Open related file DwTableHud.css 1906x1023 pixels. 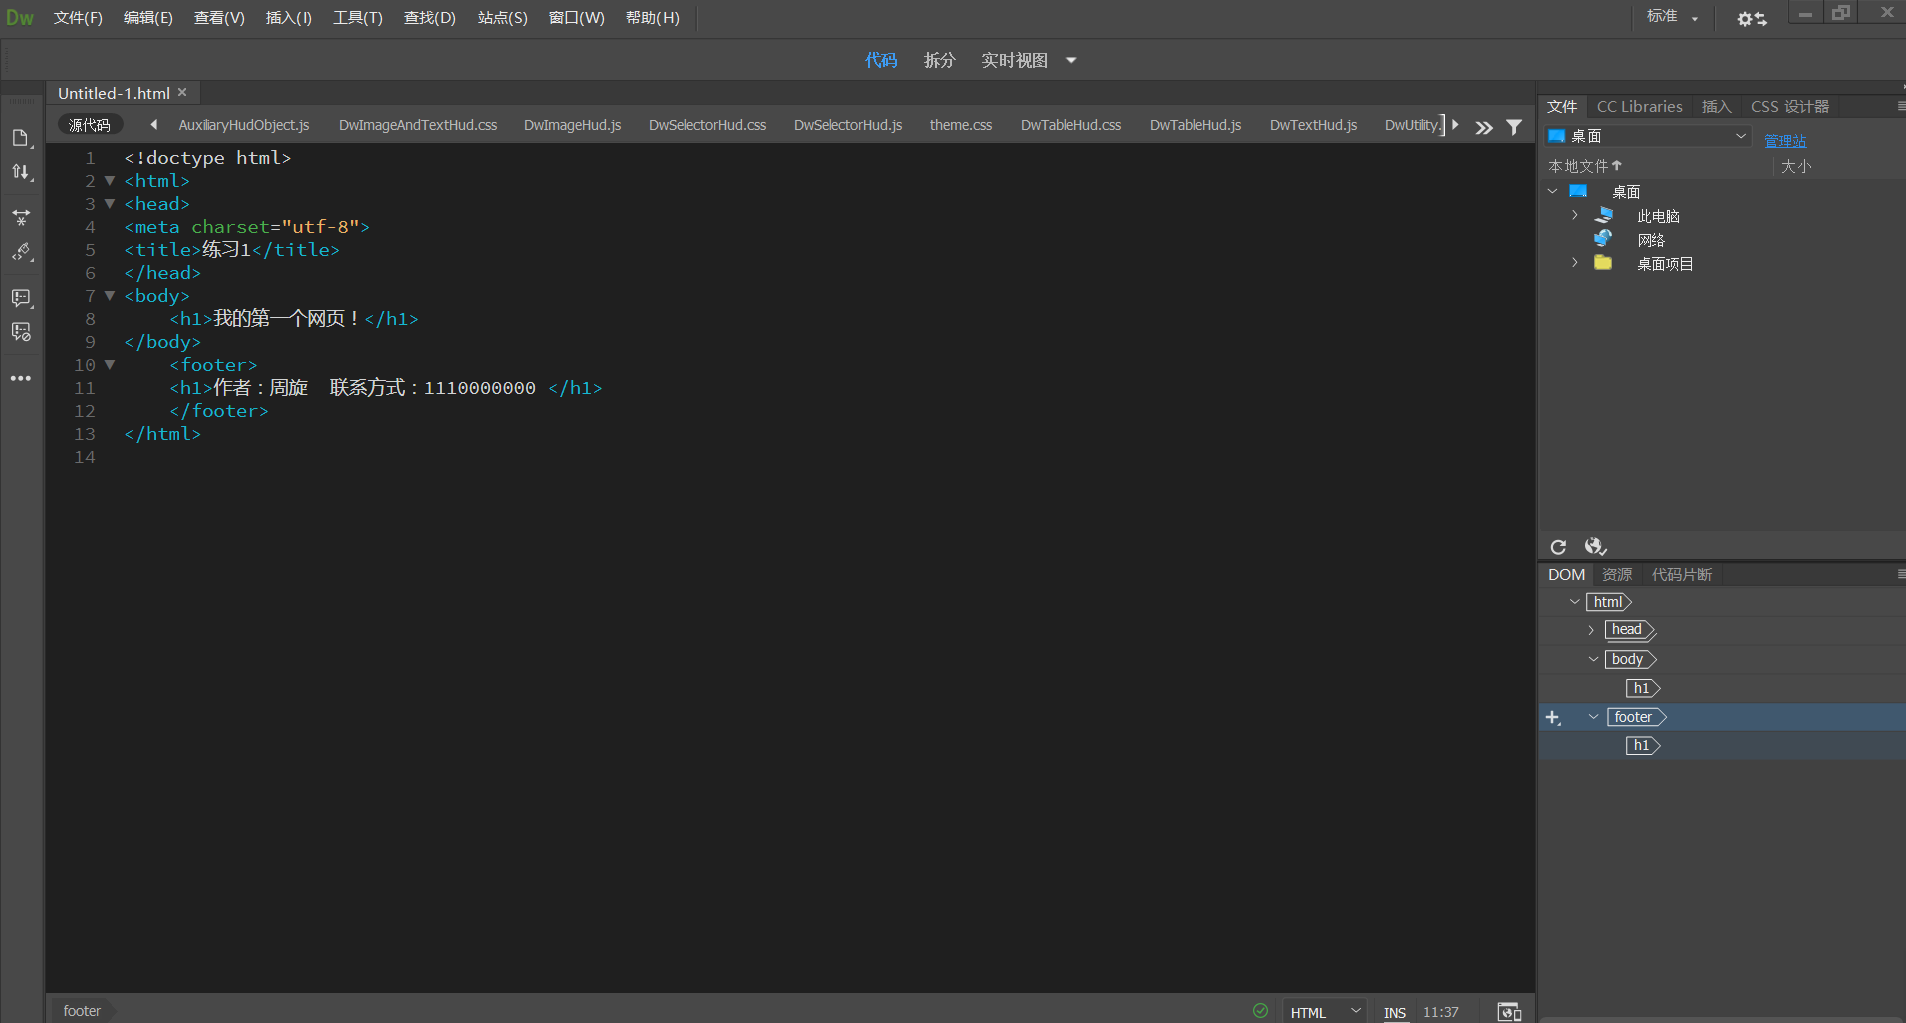tap(1071, 125)
